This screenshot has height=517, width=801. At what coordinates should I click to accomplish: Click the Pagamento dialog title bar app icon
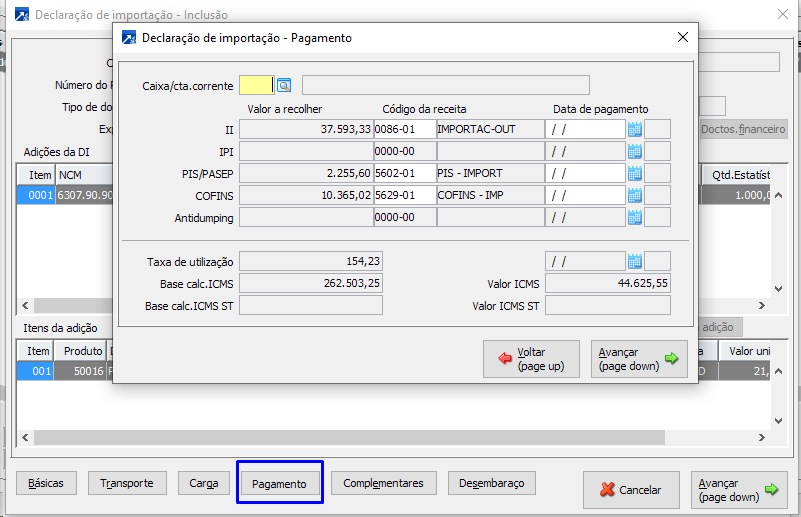click(x=129, y=37)
